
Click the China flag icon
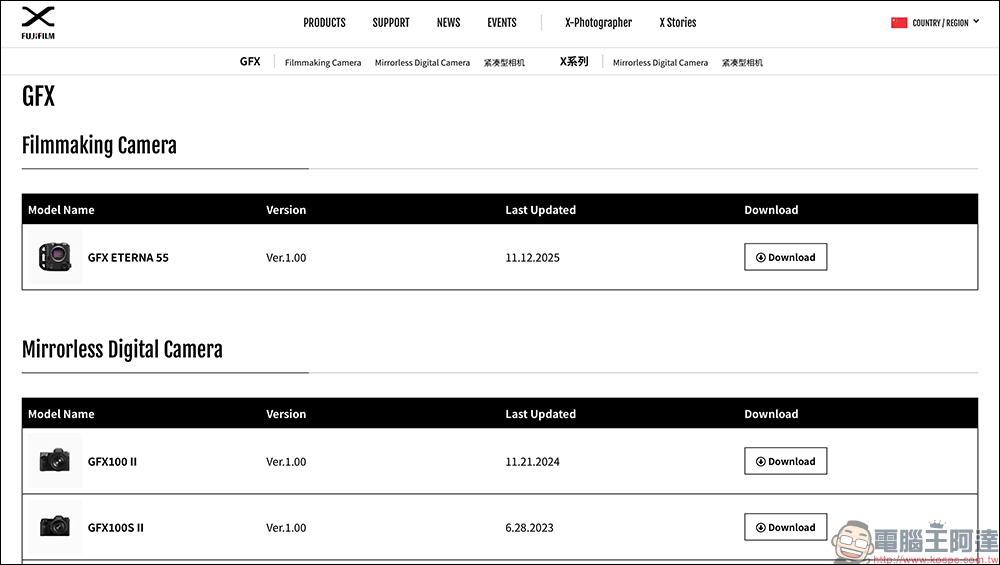pyautogui.click(x=899, y=22)
